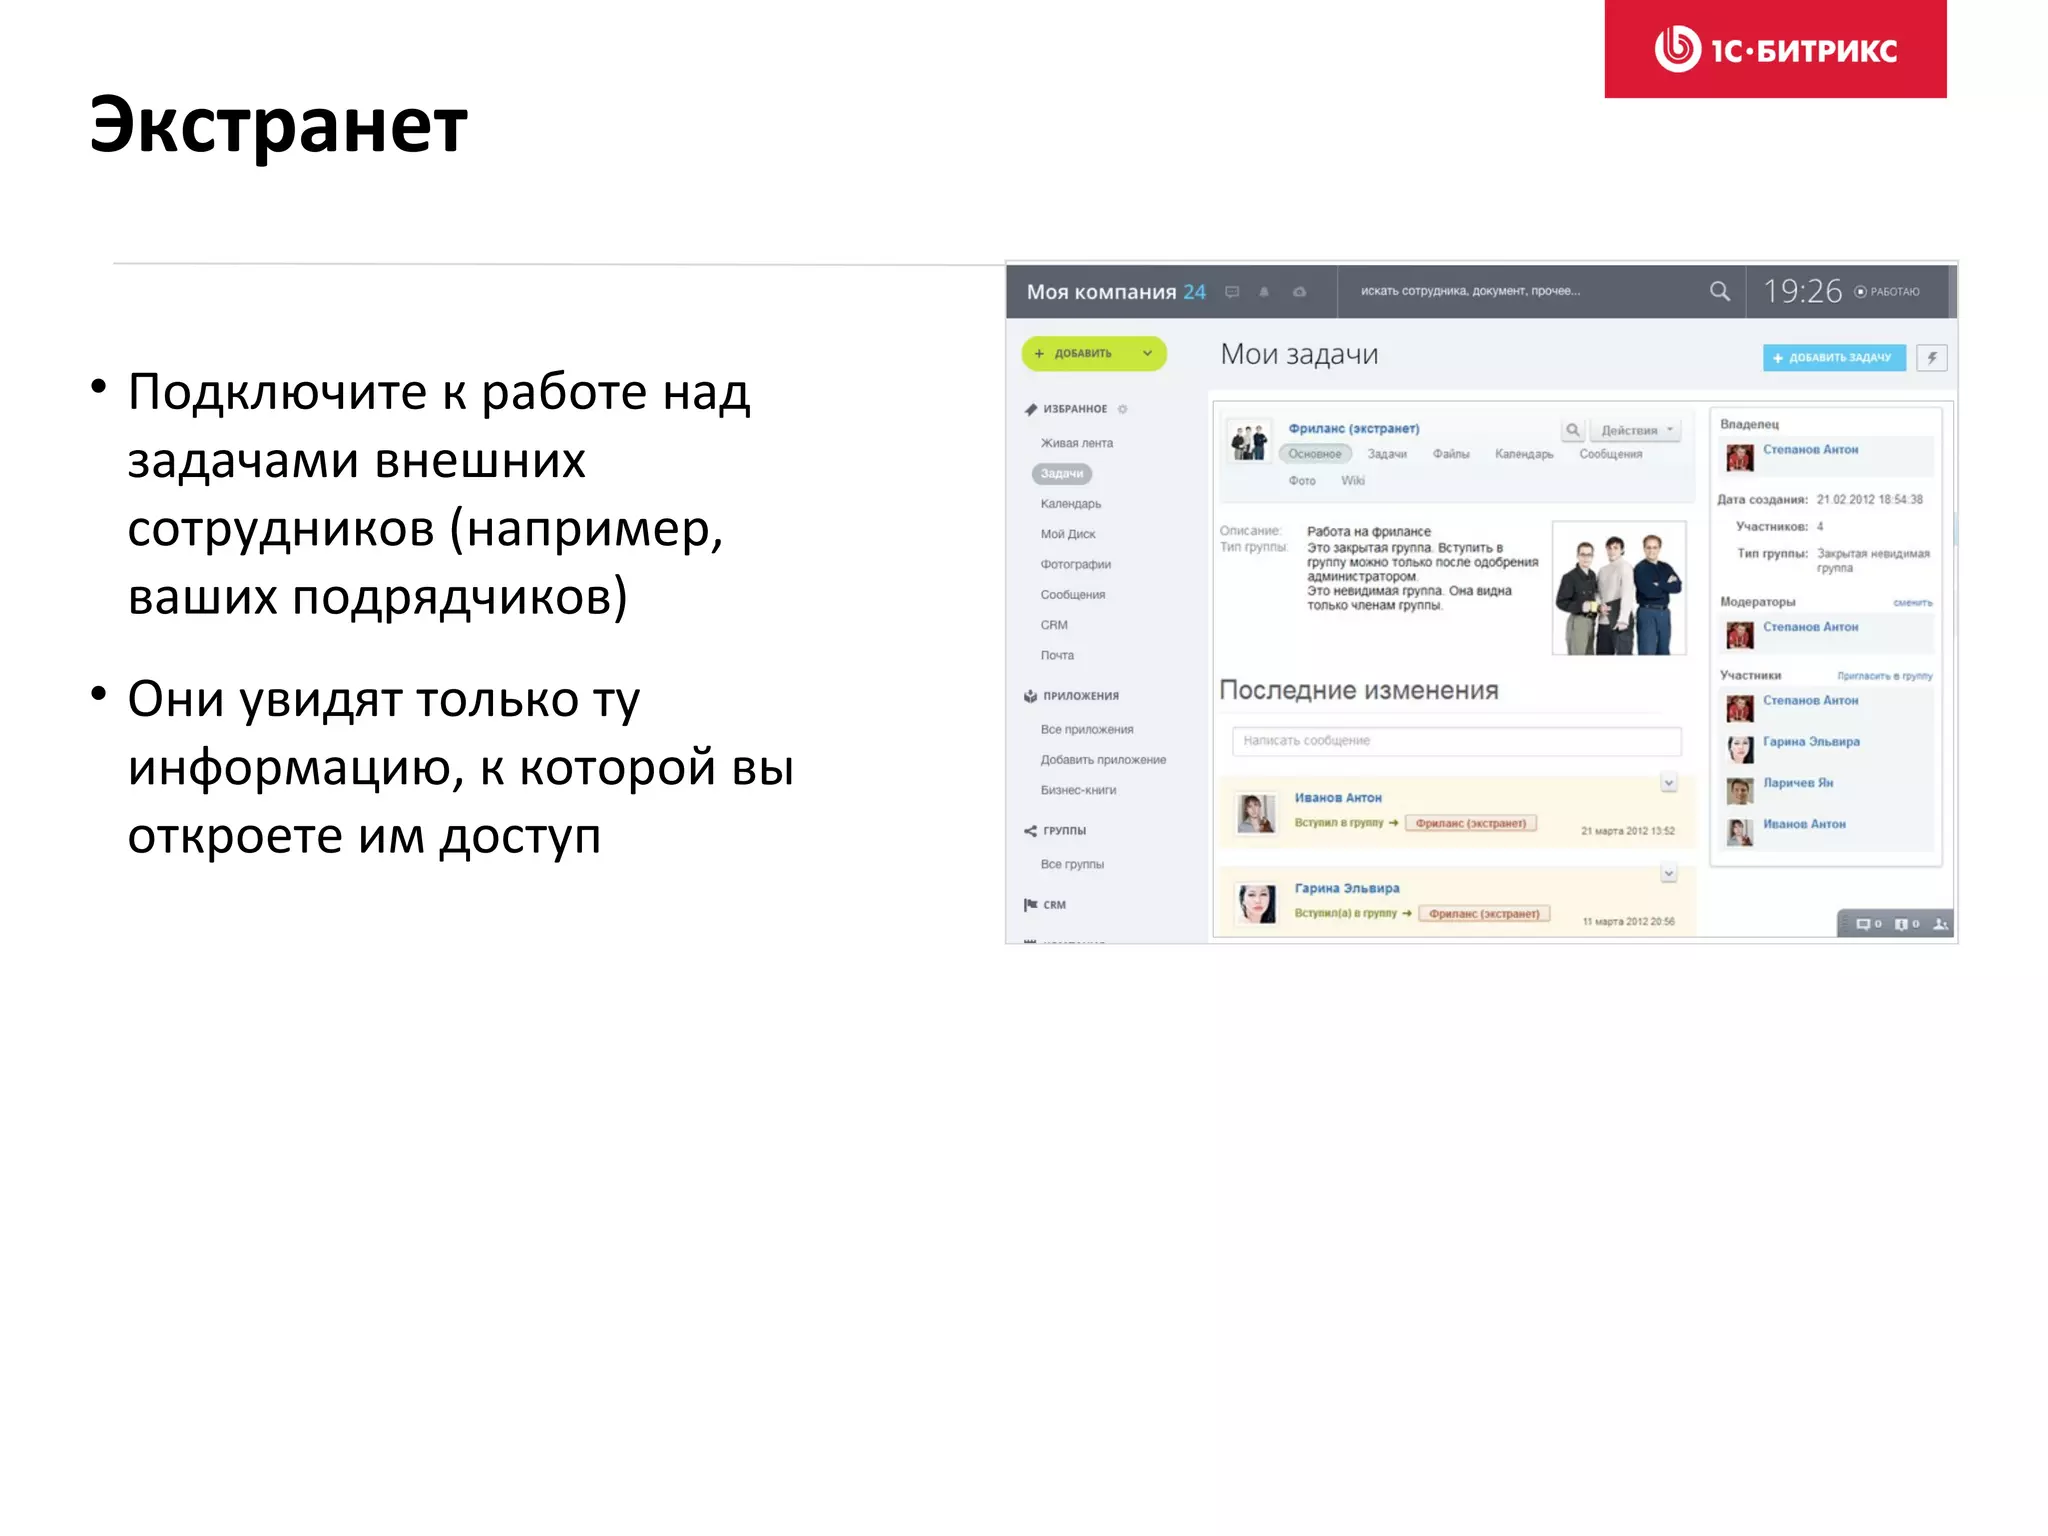Expand the arrow on the Гарина Эльвира feed post
Viewport: 2048px width, 1536px height.
(1668, 874)
